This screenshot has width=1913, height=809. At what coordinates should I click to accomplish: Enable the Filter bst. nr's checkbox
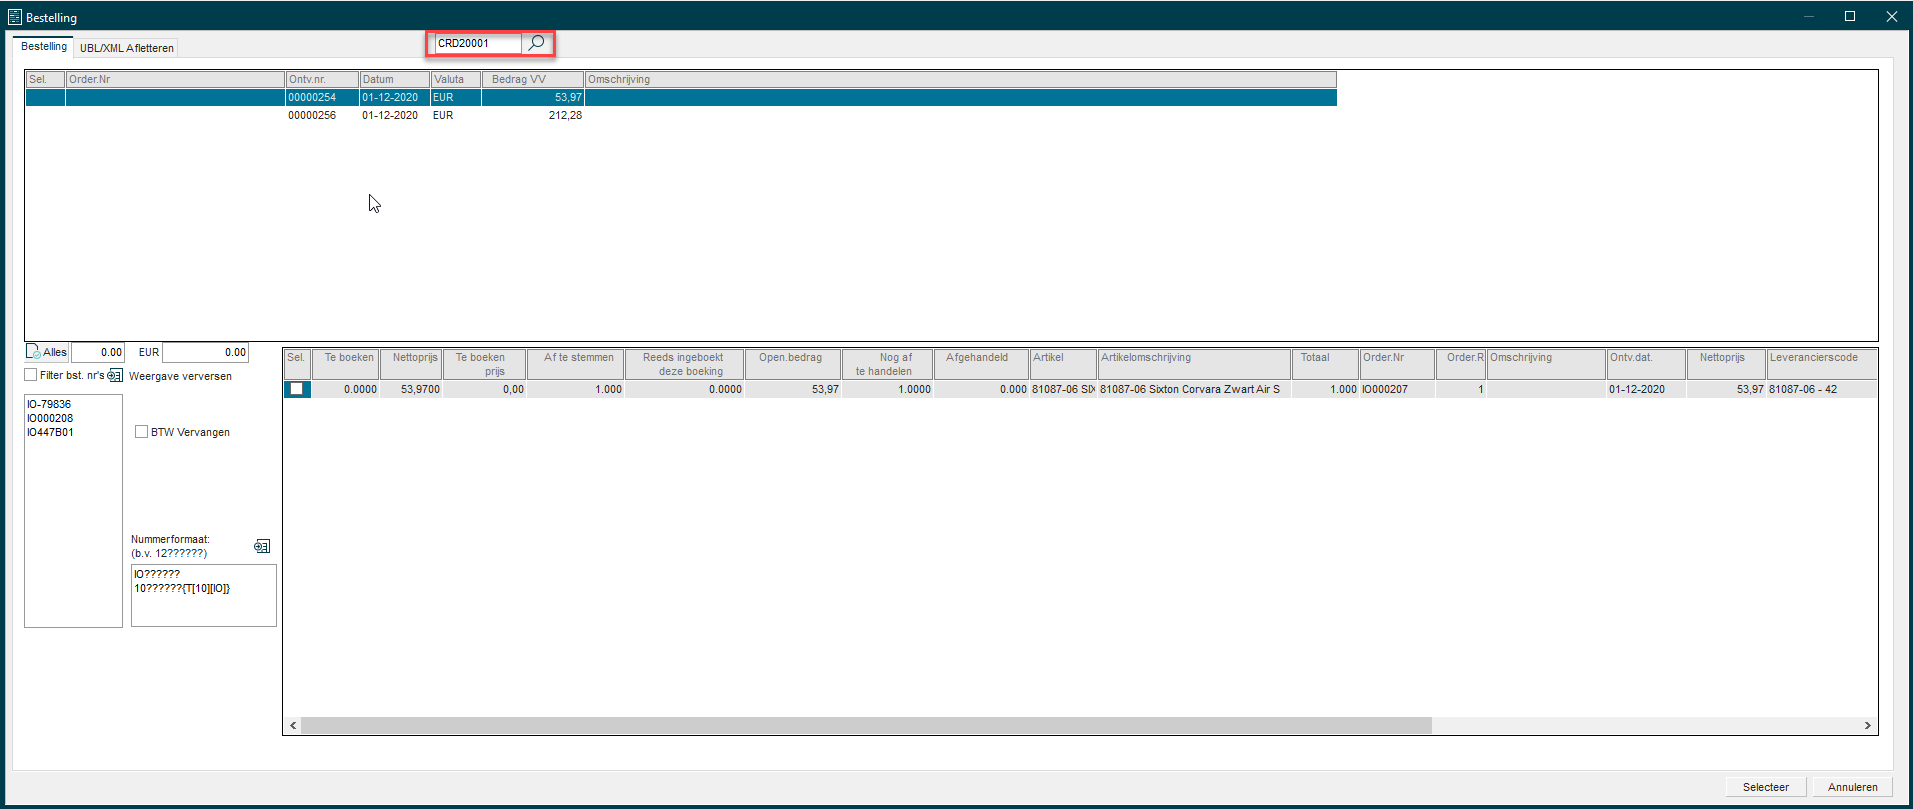click(x=31, y=375)
